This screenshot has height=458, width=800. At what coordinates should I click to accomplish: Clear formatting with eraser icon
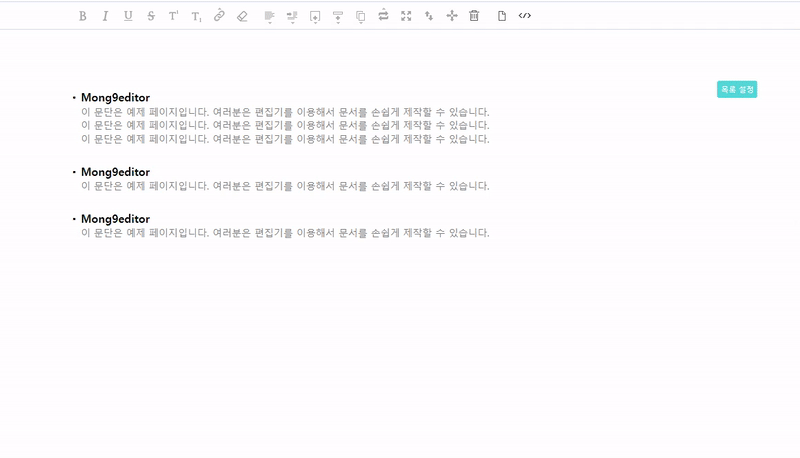point(242,16)
